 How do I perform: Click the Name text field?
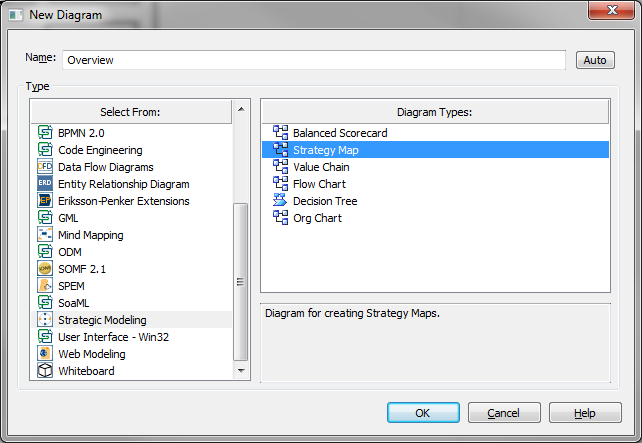[314, 60]
